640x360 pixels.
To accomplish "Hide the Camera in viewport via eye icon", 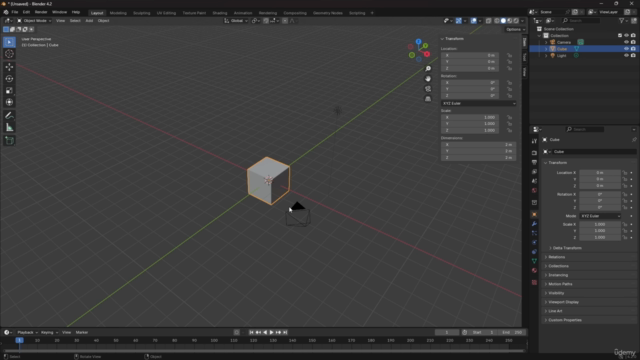I will click(x=627, y=42).
